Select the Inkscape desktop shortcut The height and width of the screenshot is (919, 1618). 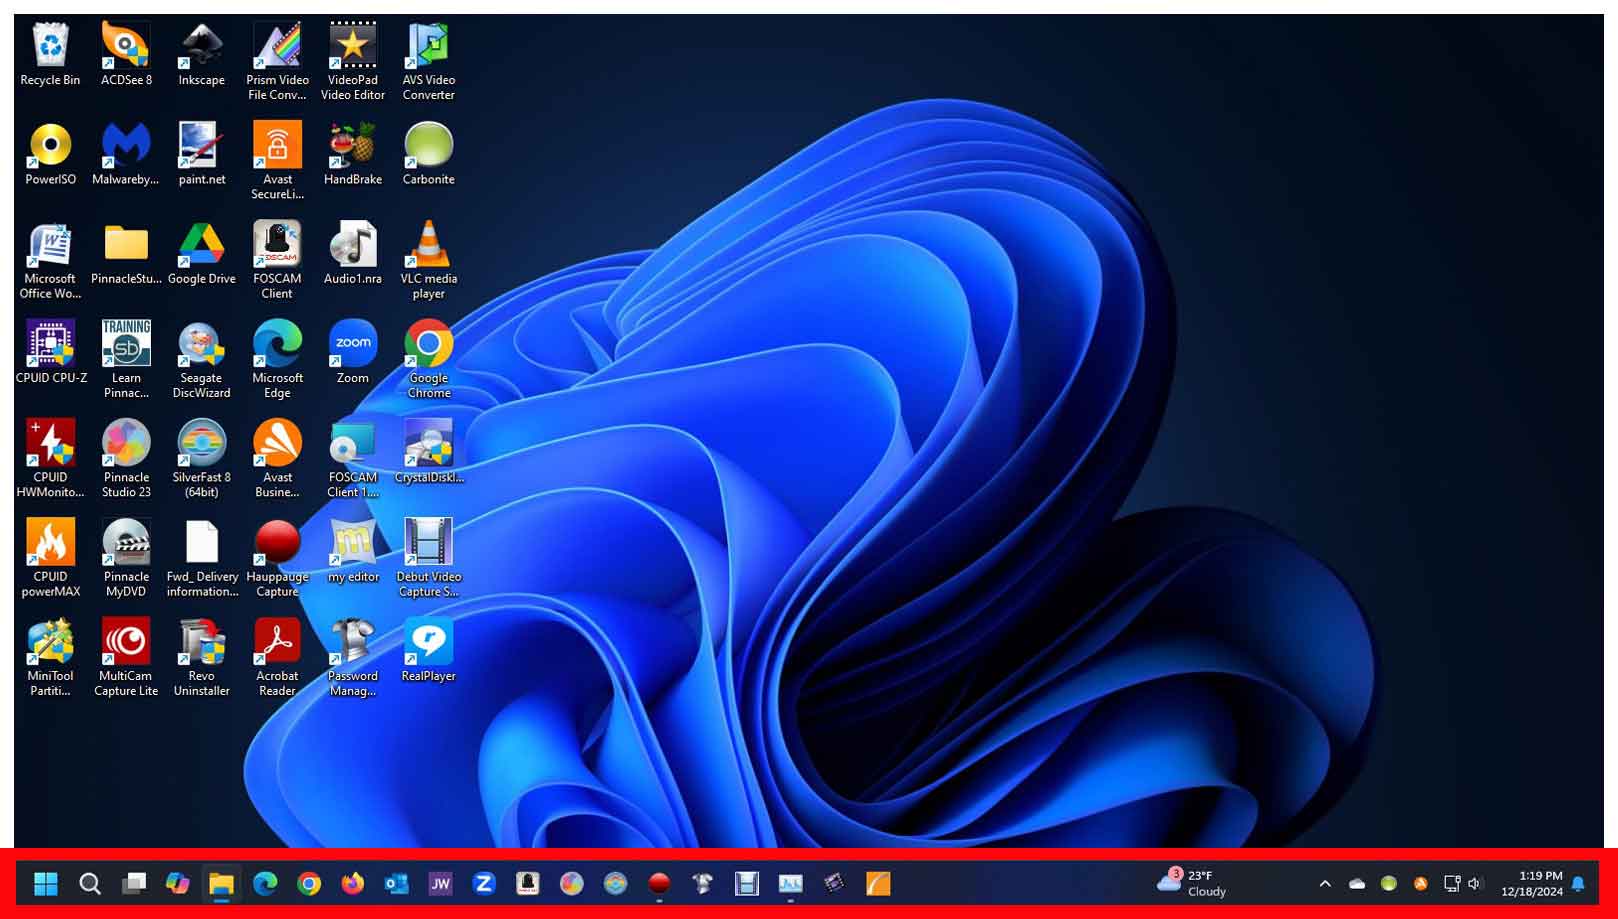tap(201, 55)
